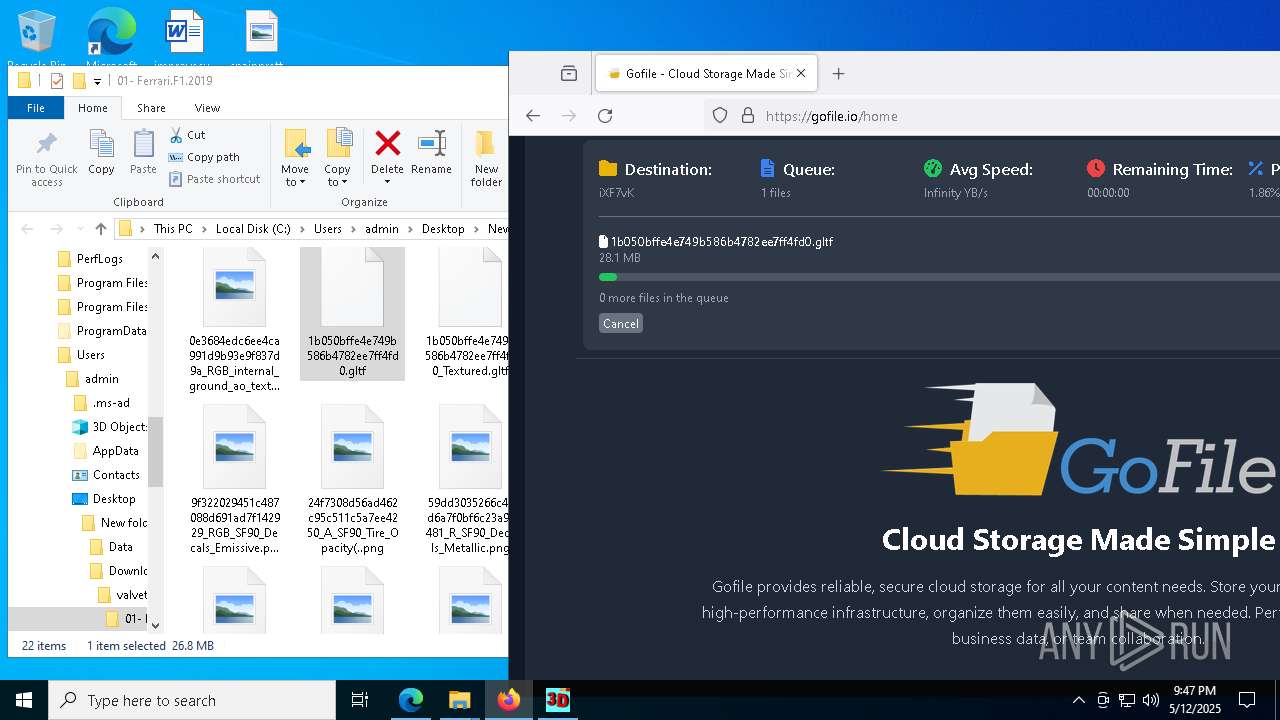Image resolution: width=1280 pixels, height=720 pixels.
Task: Close the Gofile browser tab
Action: point(801,74)
